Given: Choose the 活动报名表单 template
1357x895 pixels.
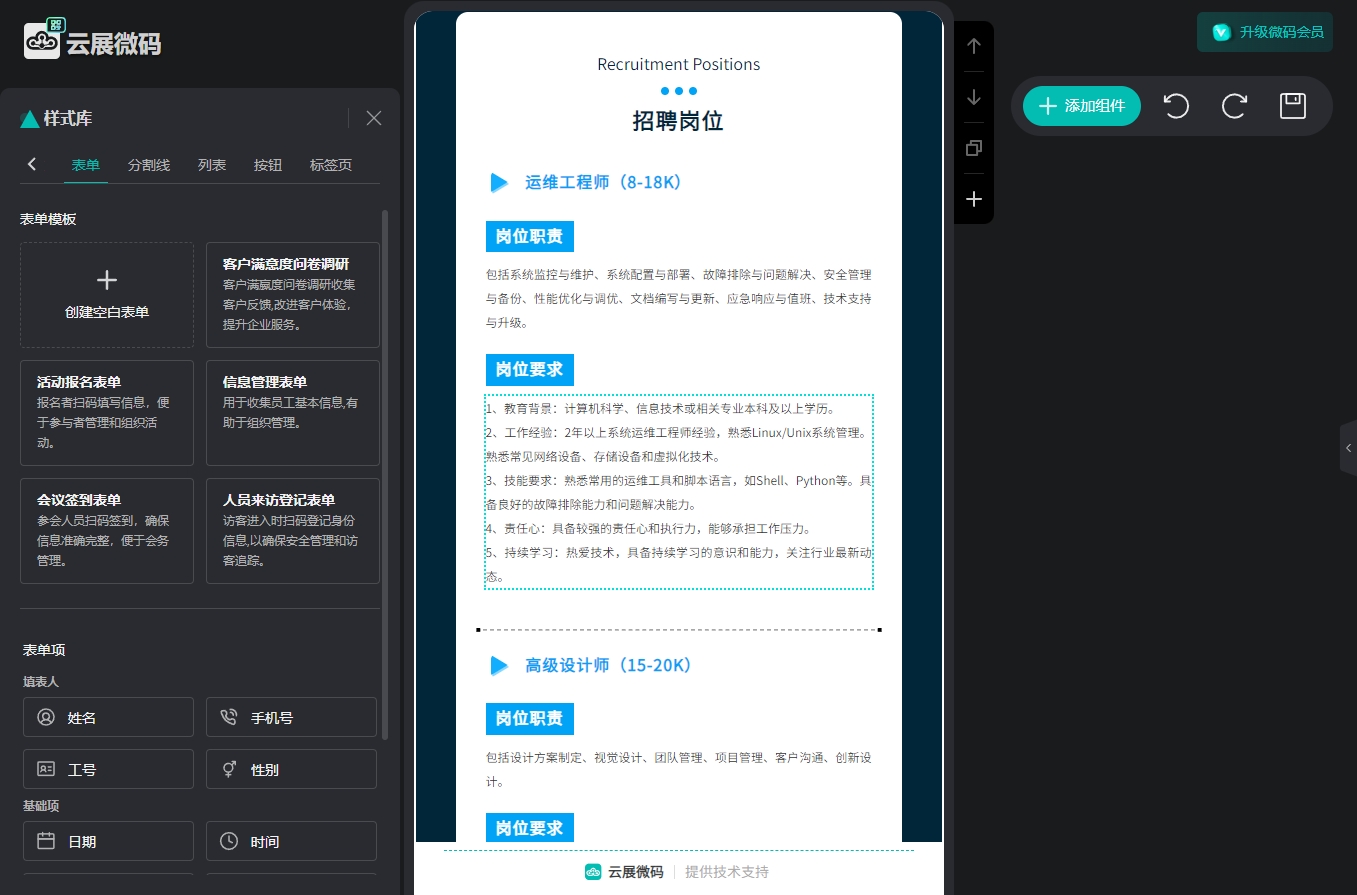Looking at the screenshot, I should (107, 413).
